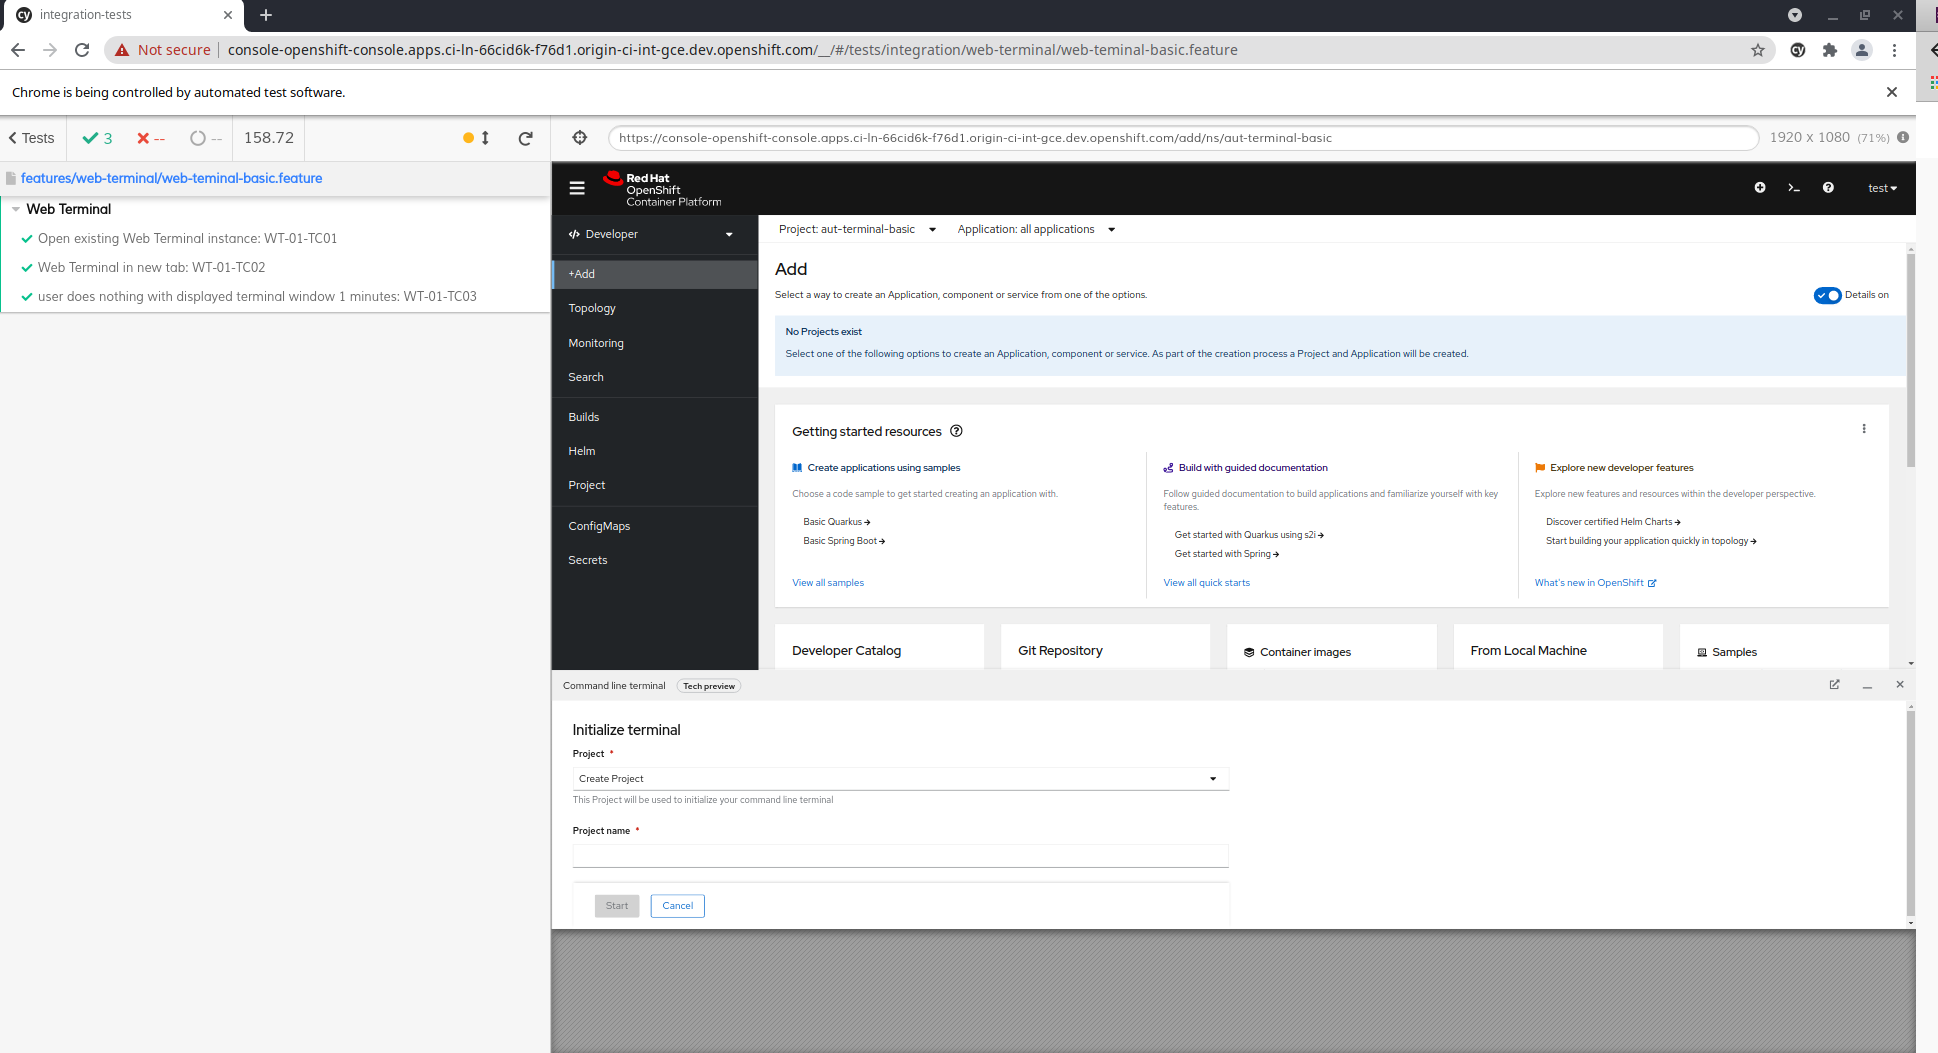The width and height of the screenshot is (1938, 1053).
Task: Open Chrome three-dot menu
Action: [1894, 50]
